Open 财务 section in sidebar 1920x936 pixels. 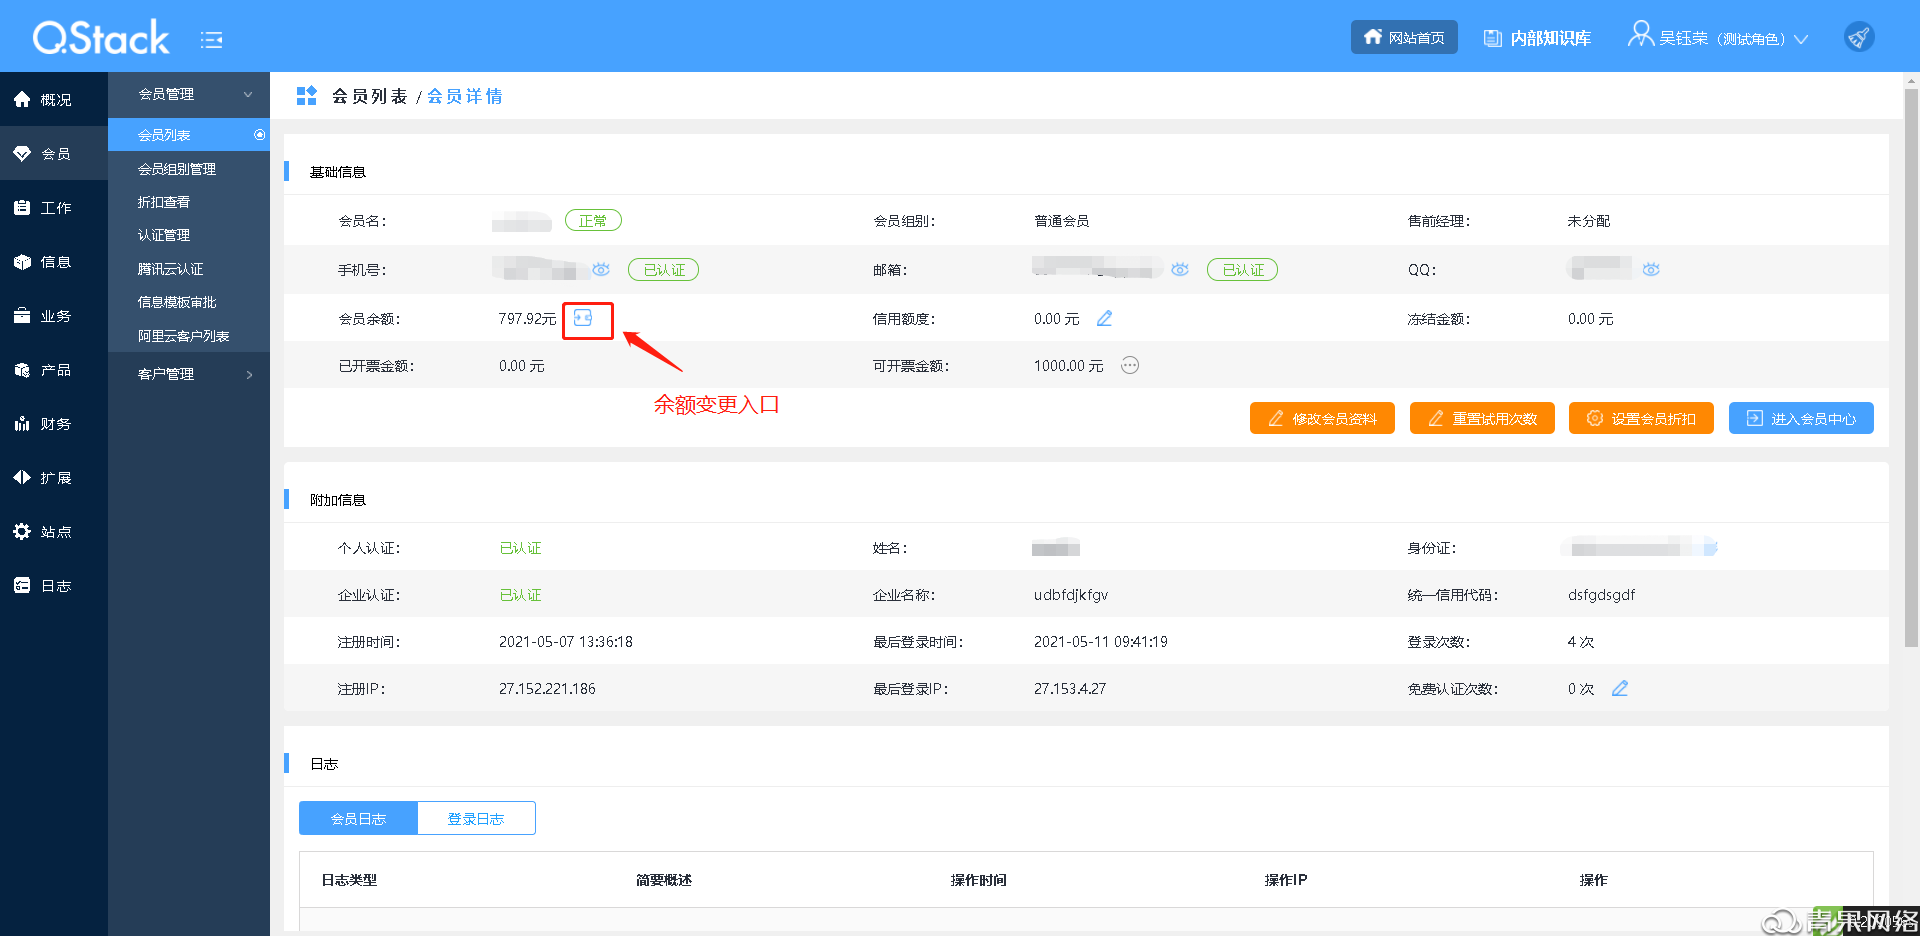point(54,423)
